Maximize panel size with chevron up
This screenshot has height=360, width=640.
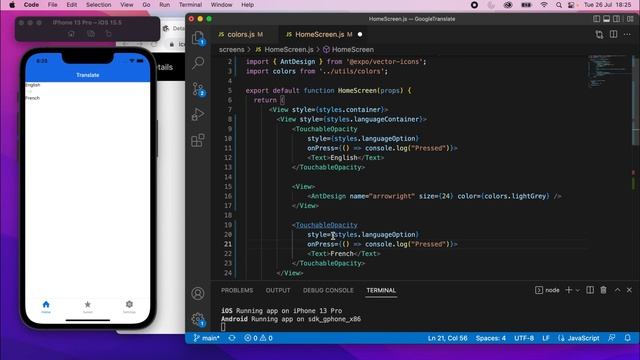(x=618, y=290)
